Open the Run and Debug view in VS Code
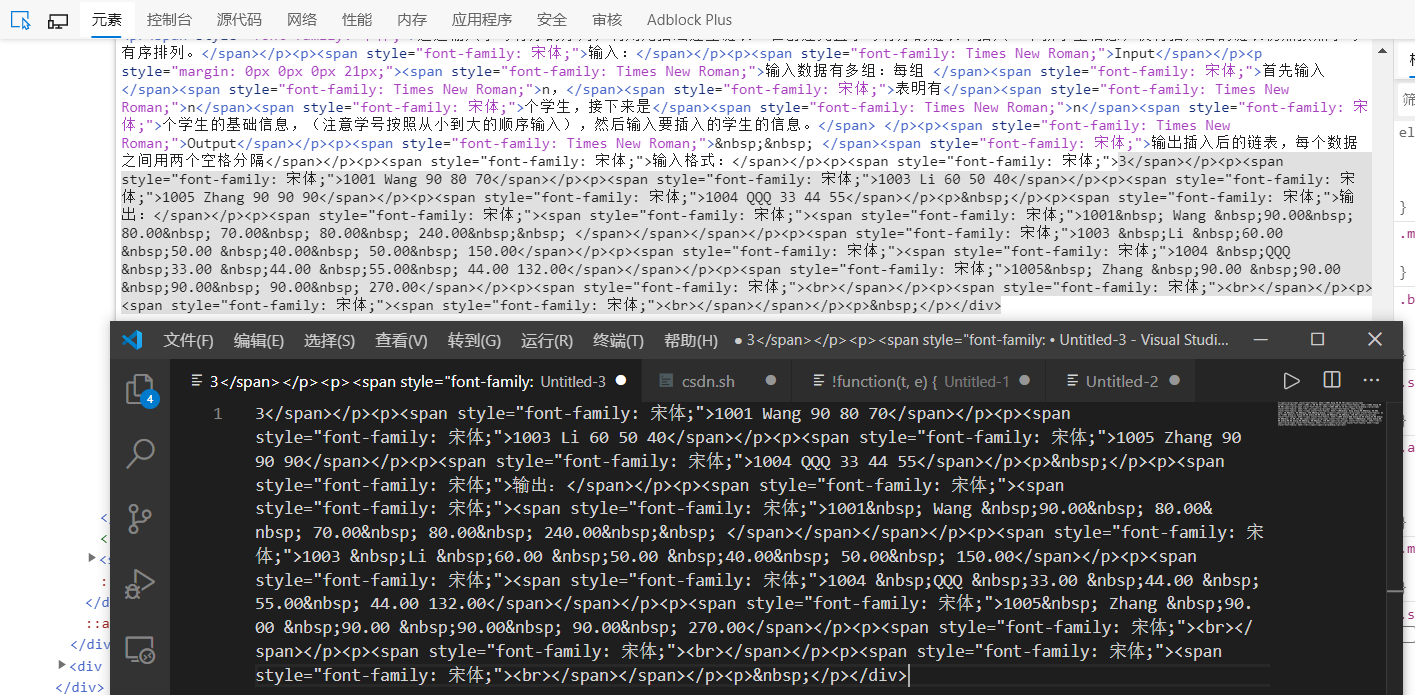 (x=141, y=584)
